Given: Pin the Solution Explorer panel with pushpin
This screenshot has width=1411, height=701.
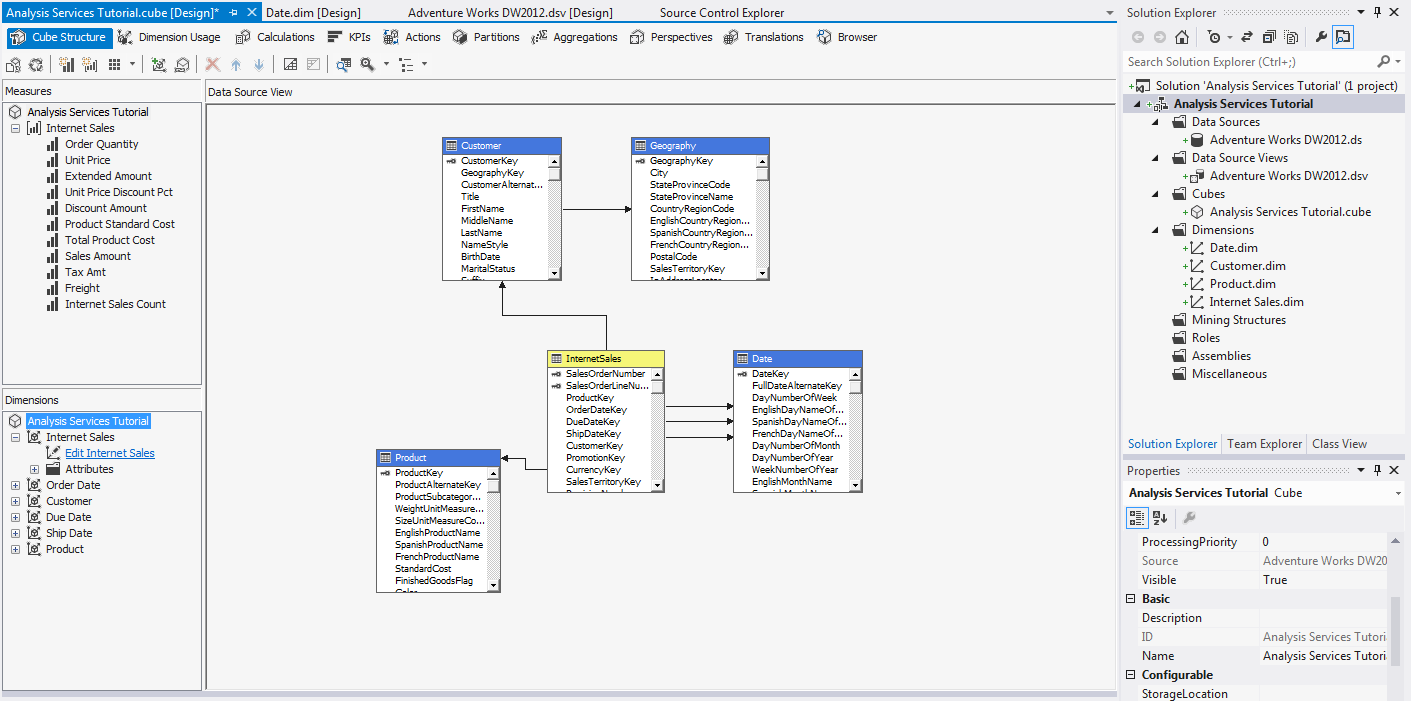Looking at the screenshot, I should pyautogui.click(x=1377, y=12).
